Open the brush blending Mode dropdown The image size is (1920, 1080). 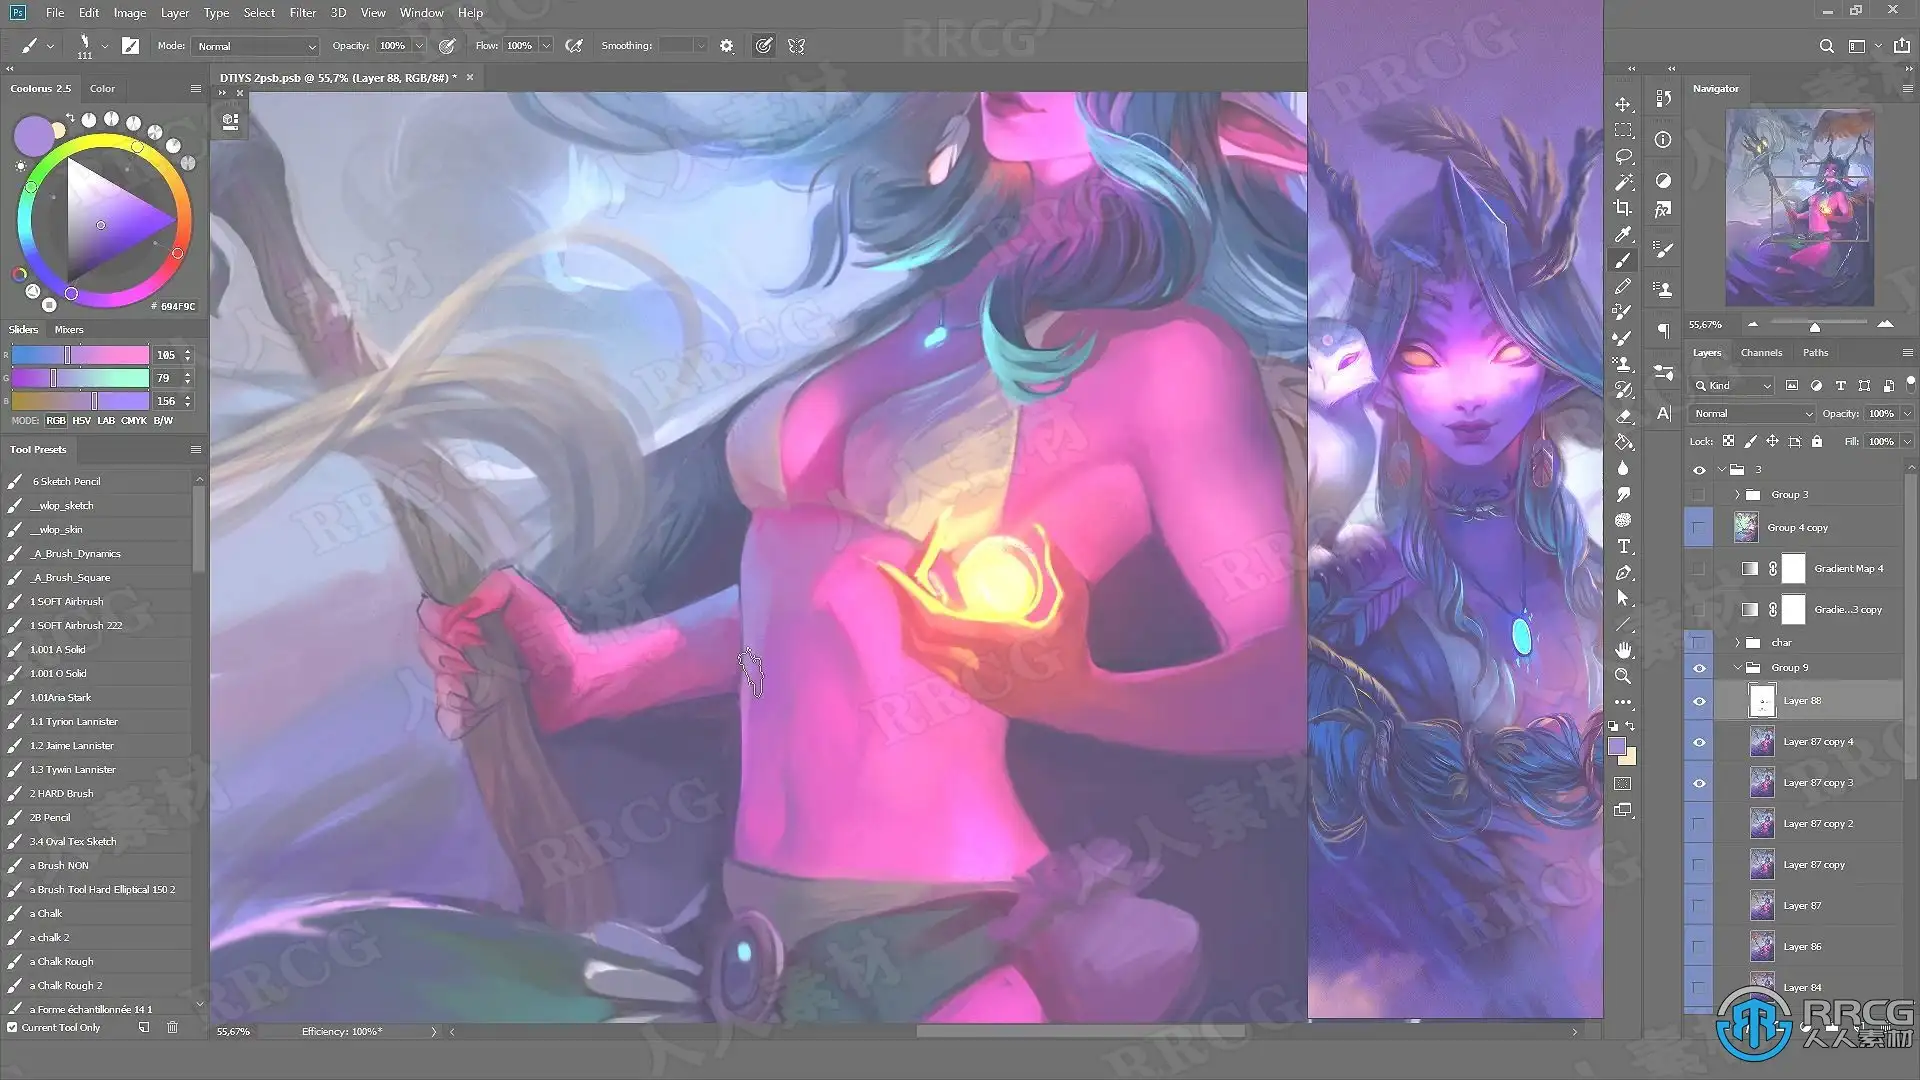pyautogui.click(x=256, y=46)
